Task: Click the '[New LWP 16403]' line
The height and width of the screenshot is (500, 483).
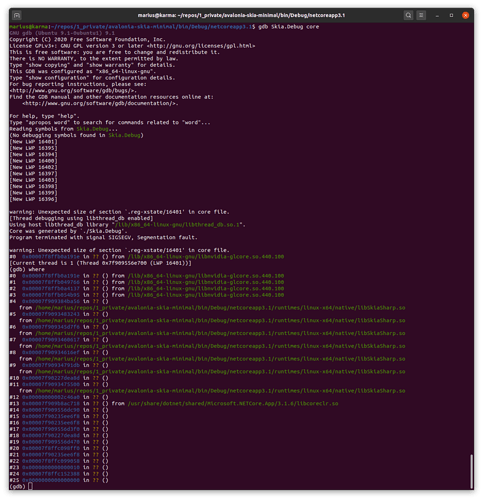Action: coord(33,180)
